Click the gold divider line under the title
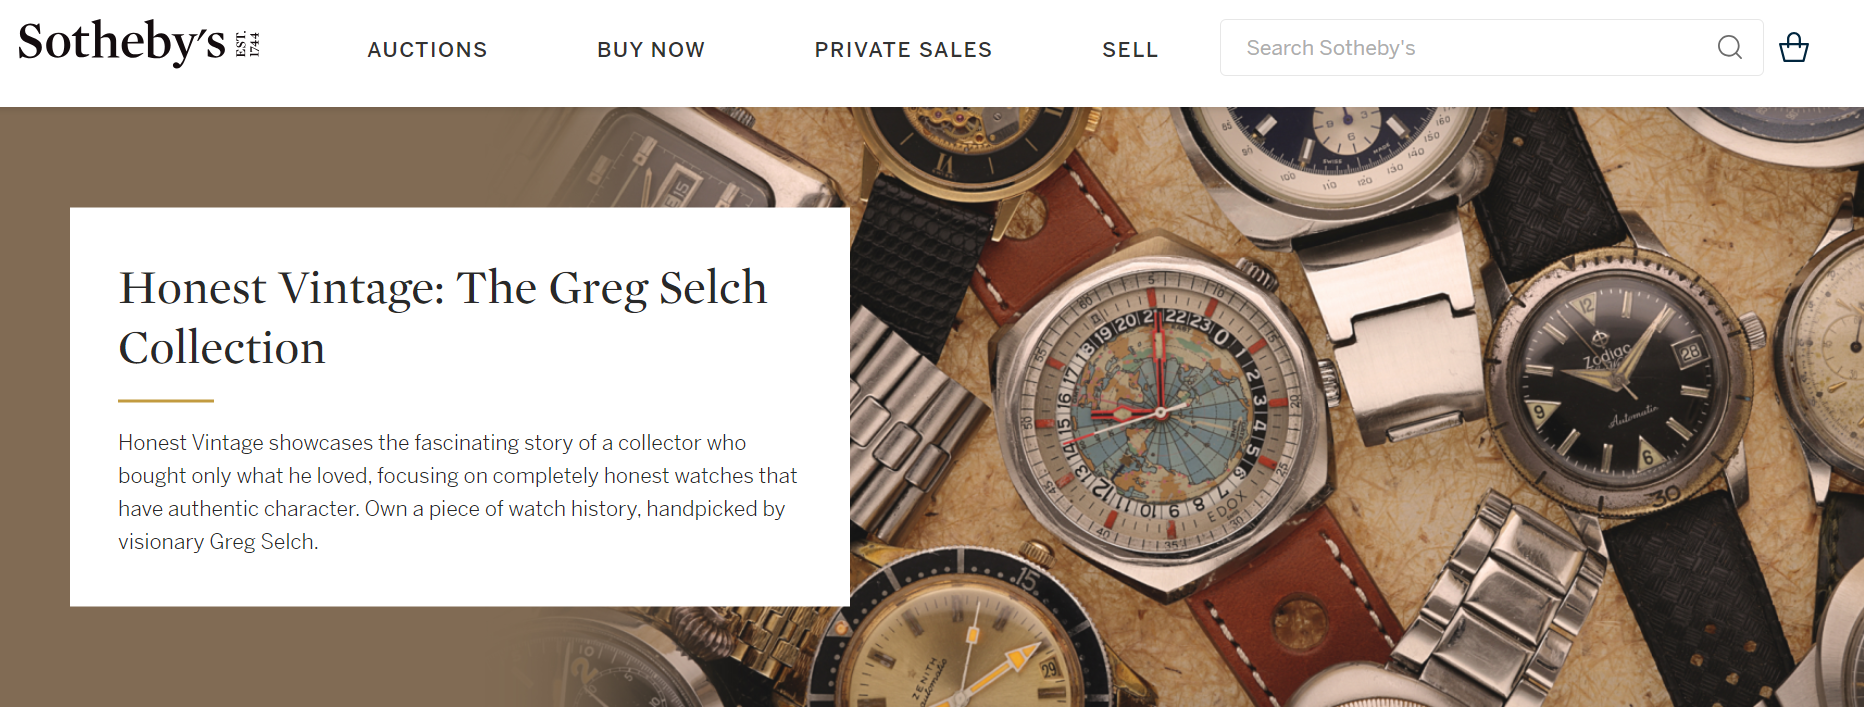Image resolution: width=1864 pixels, height=727 pixels. (x=166, y=401)
